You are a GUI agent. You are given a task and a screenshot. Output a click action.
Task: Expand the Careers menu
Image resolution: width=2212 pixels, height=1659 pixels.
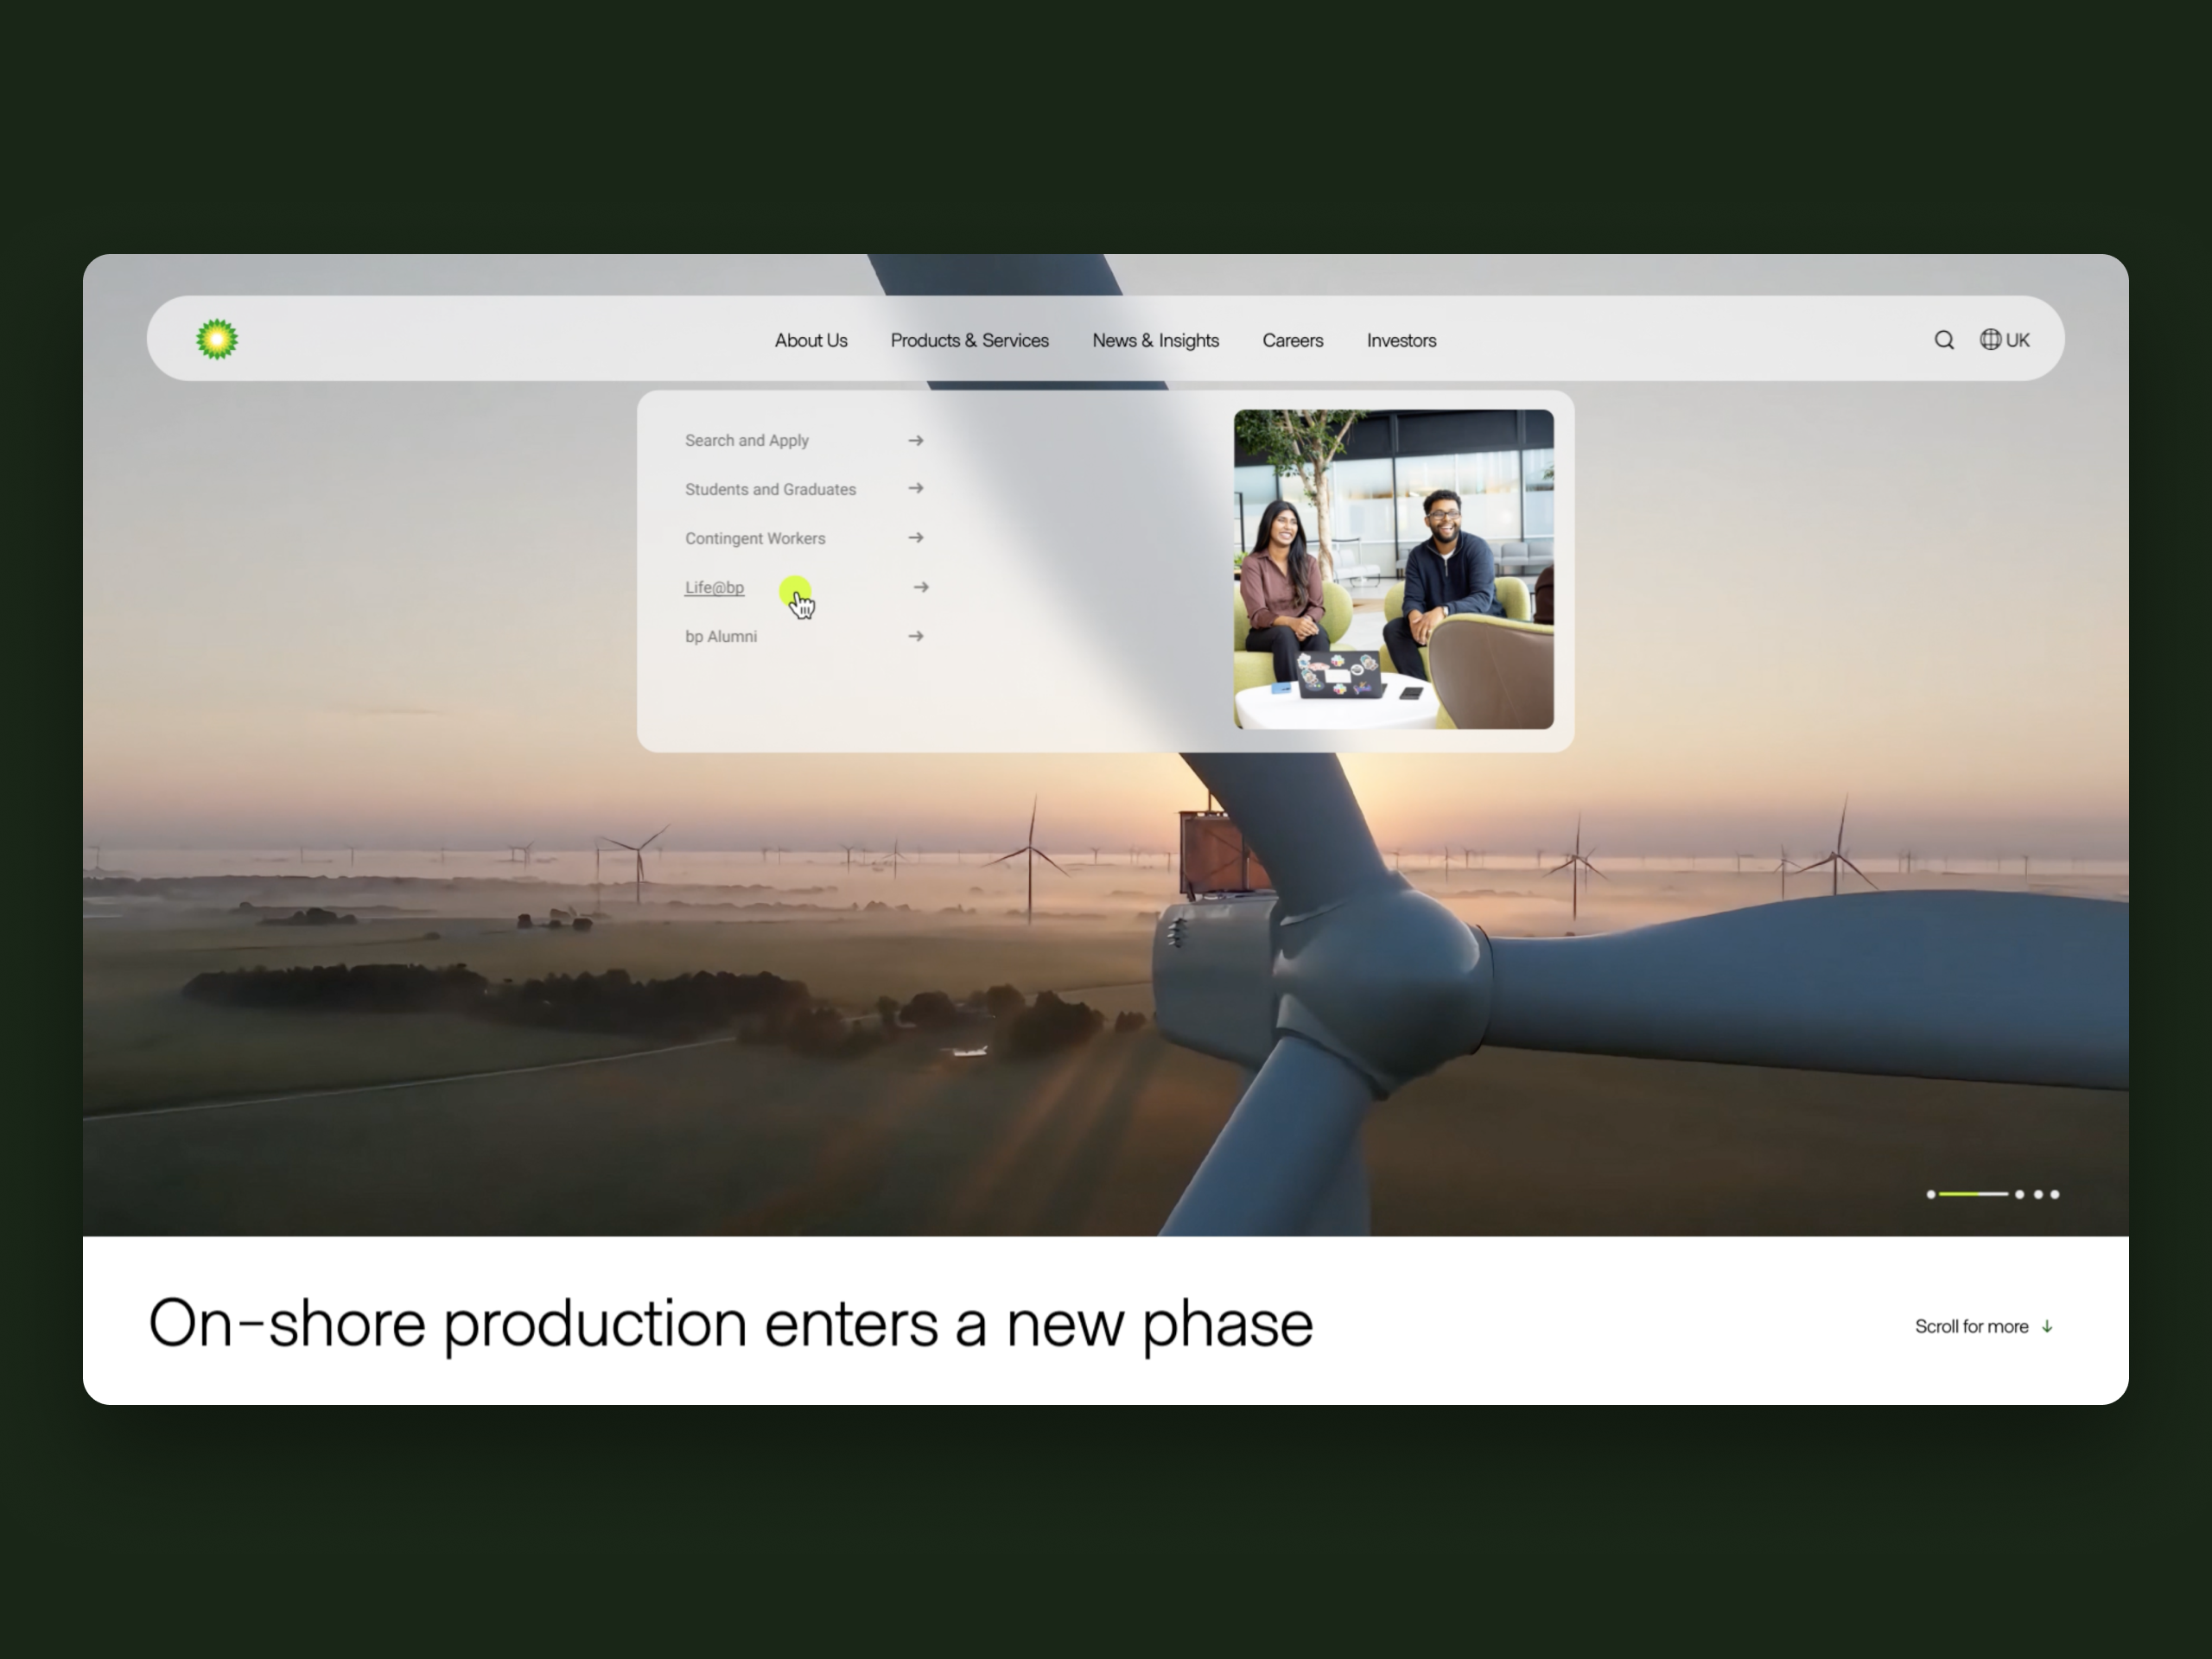1292,340
